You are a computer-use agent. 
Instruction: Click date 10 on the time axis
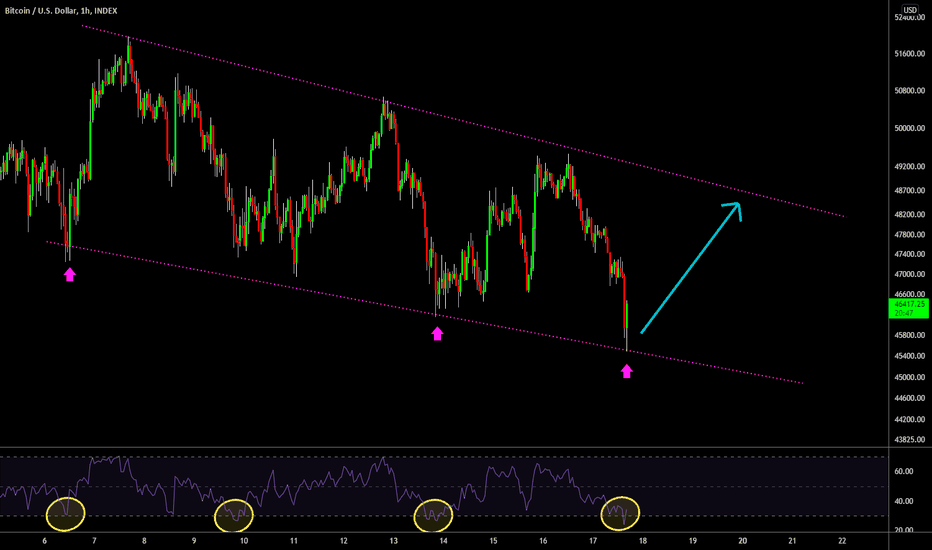tap(244, 541)
